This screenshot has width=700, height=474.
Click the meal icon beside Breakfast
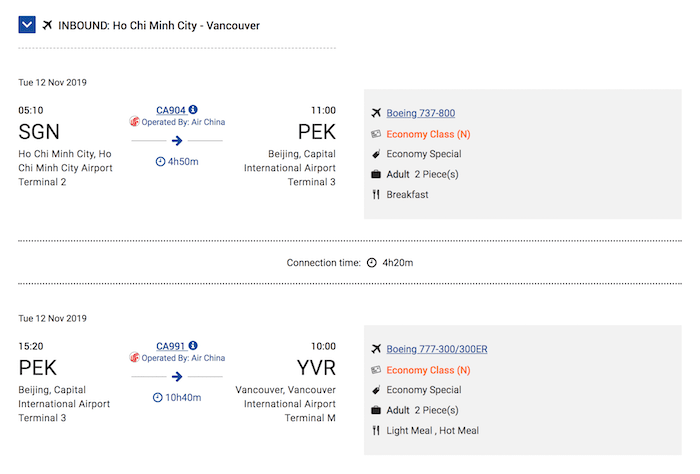coord(376,195)
